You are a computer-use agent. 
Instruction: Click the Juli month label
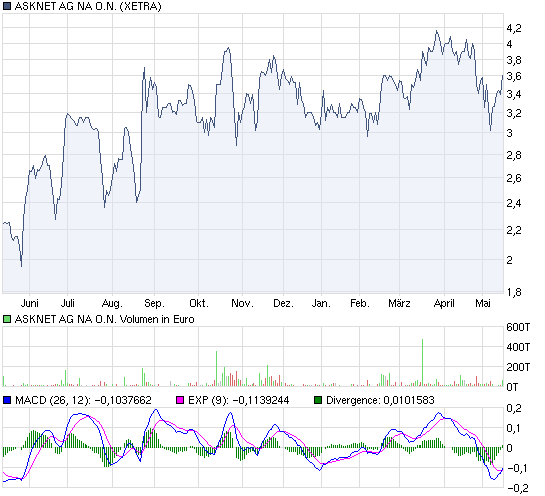(67, 303)
